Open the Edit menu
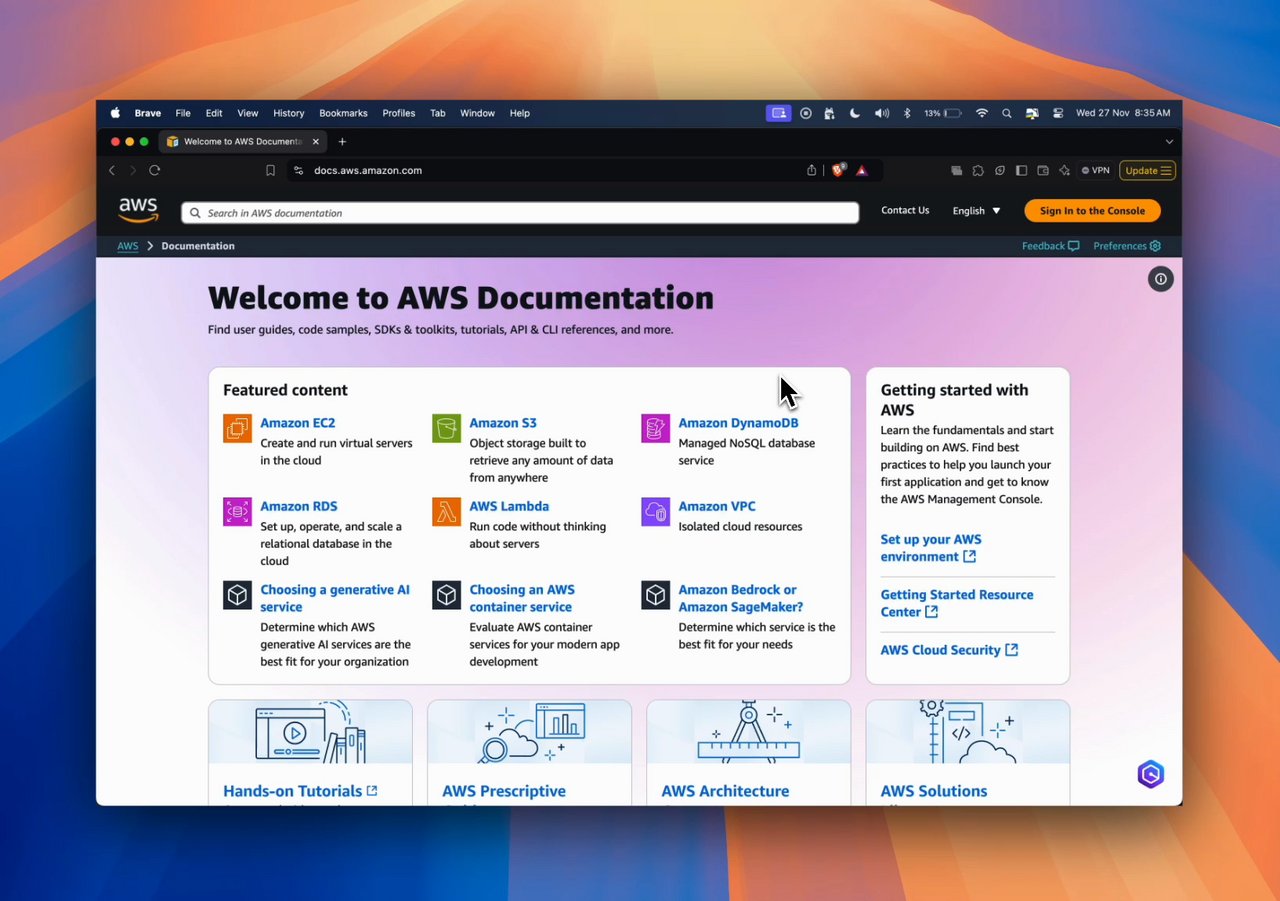The height and width of the screenshot is (901, 1280). (x=214, y=113)
